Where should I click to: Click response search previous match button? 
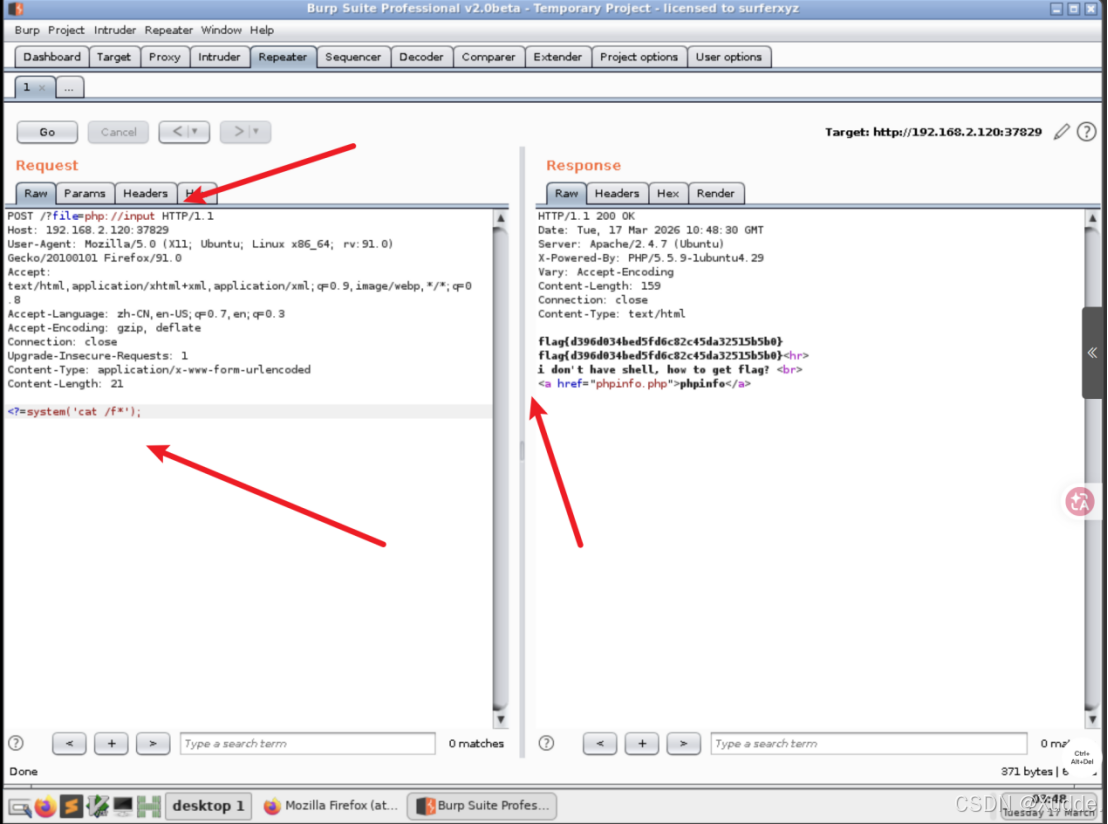600,743
